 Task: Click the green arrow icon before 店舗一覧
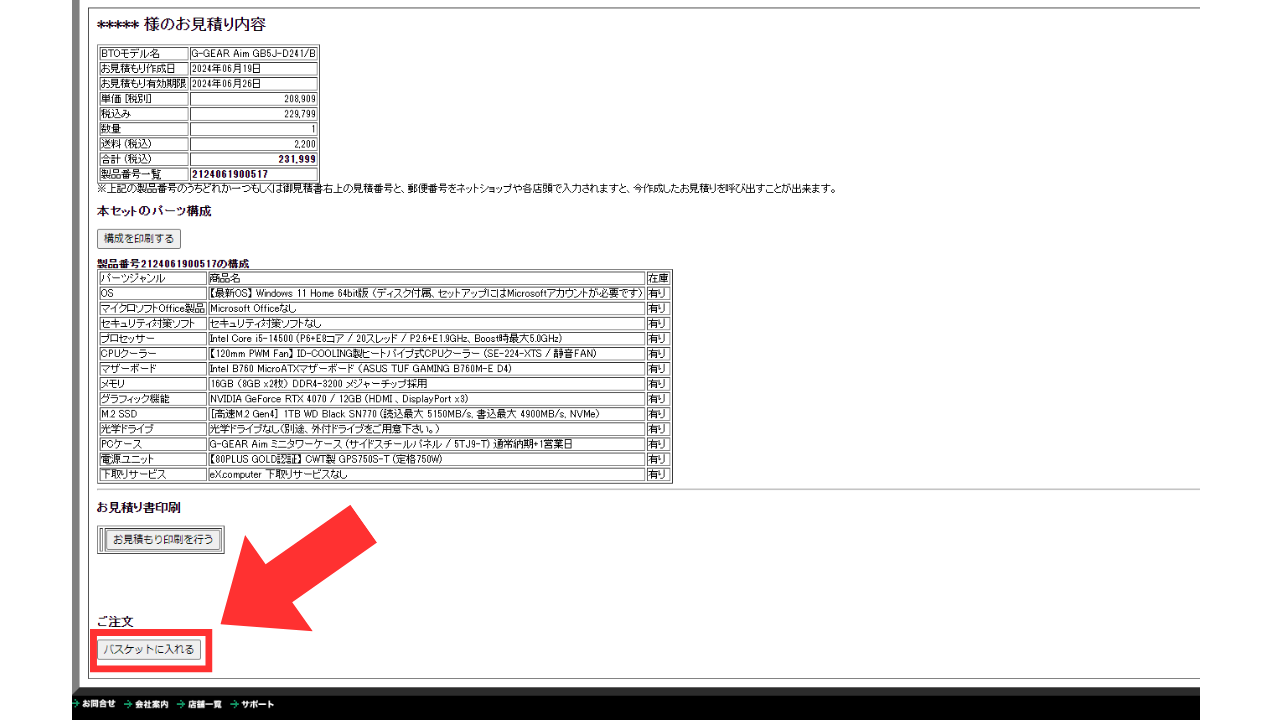click(181, 704)
